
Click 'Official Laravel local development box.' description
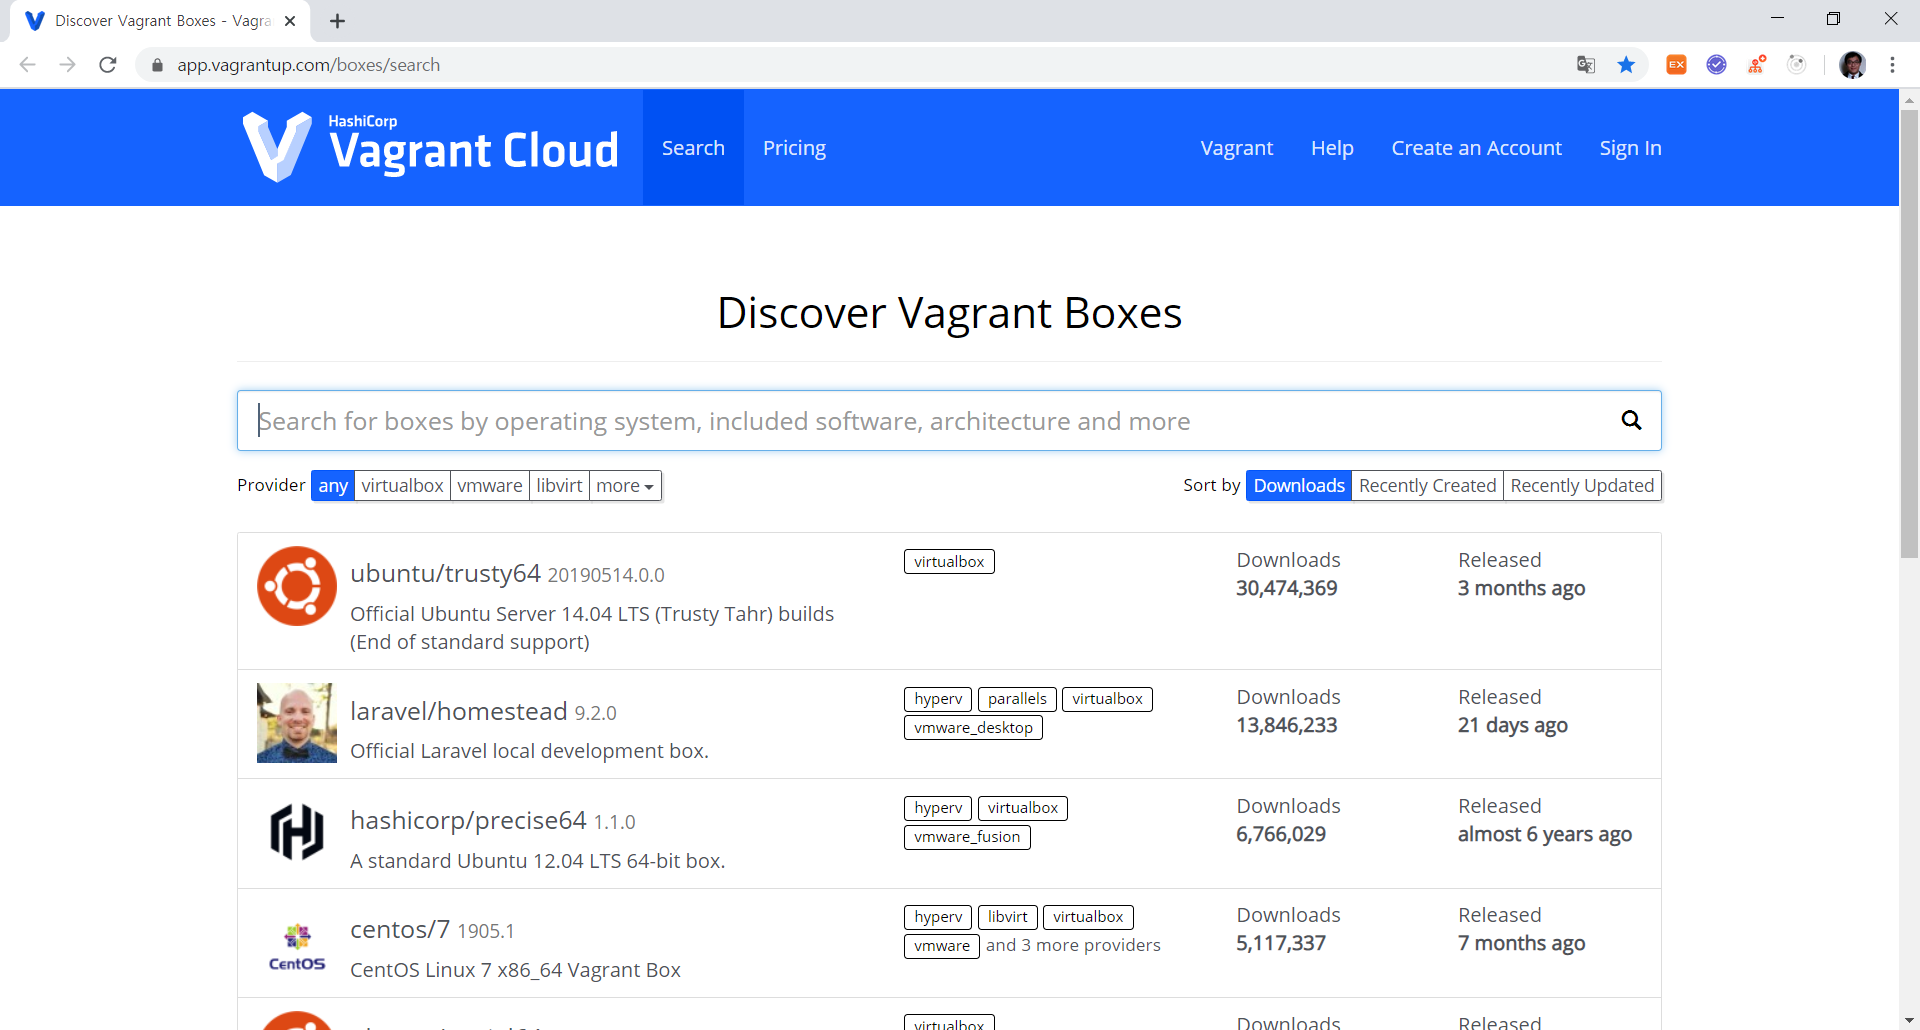click(529, 751)
